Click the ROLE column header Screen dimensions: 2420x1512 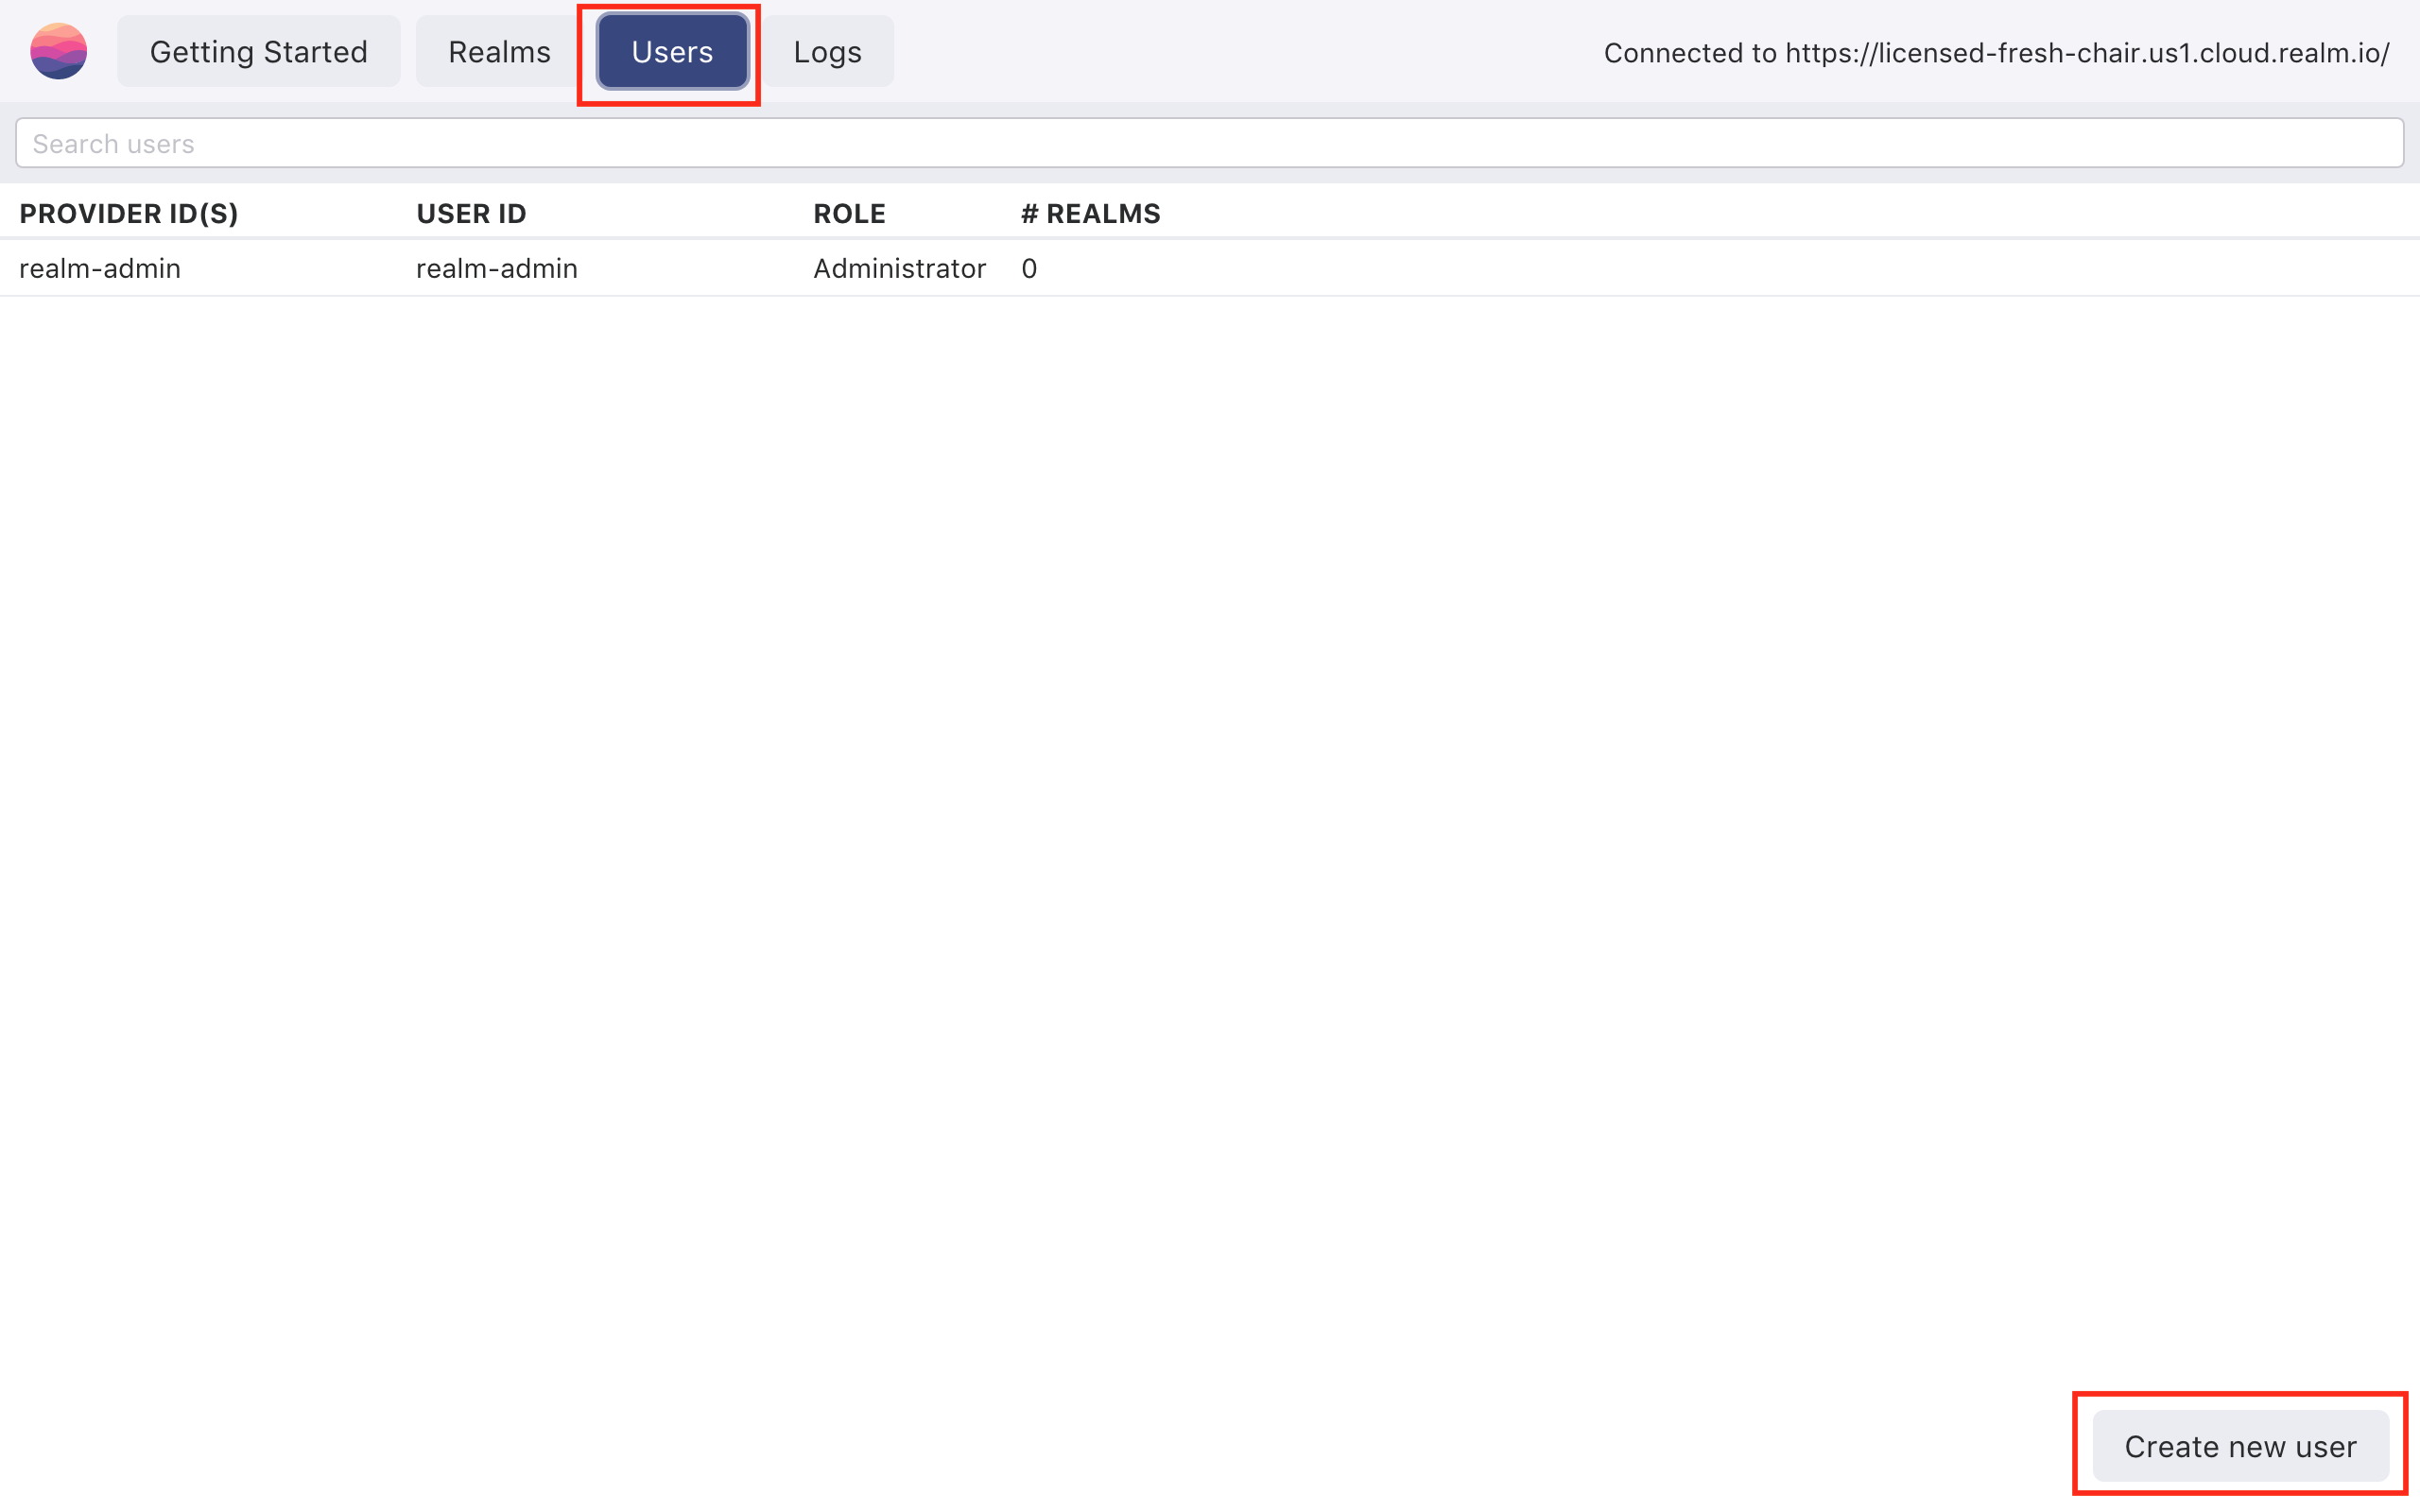(x=849, y=213)
